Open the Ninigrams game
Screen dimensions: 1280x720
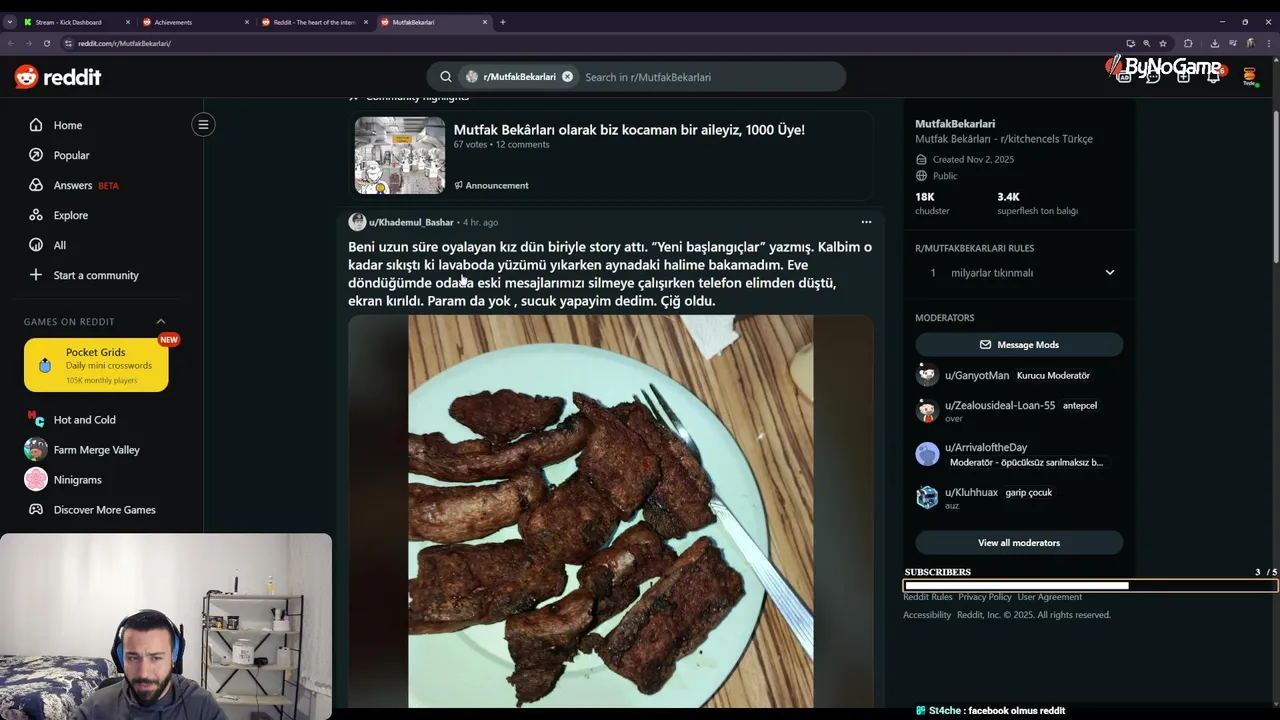point(77,480)
